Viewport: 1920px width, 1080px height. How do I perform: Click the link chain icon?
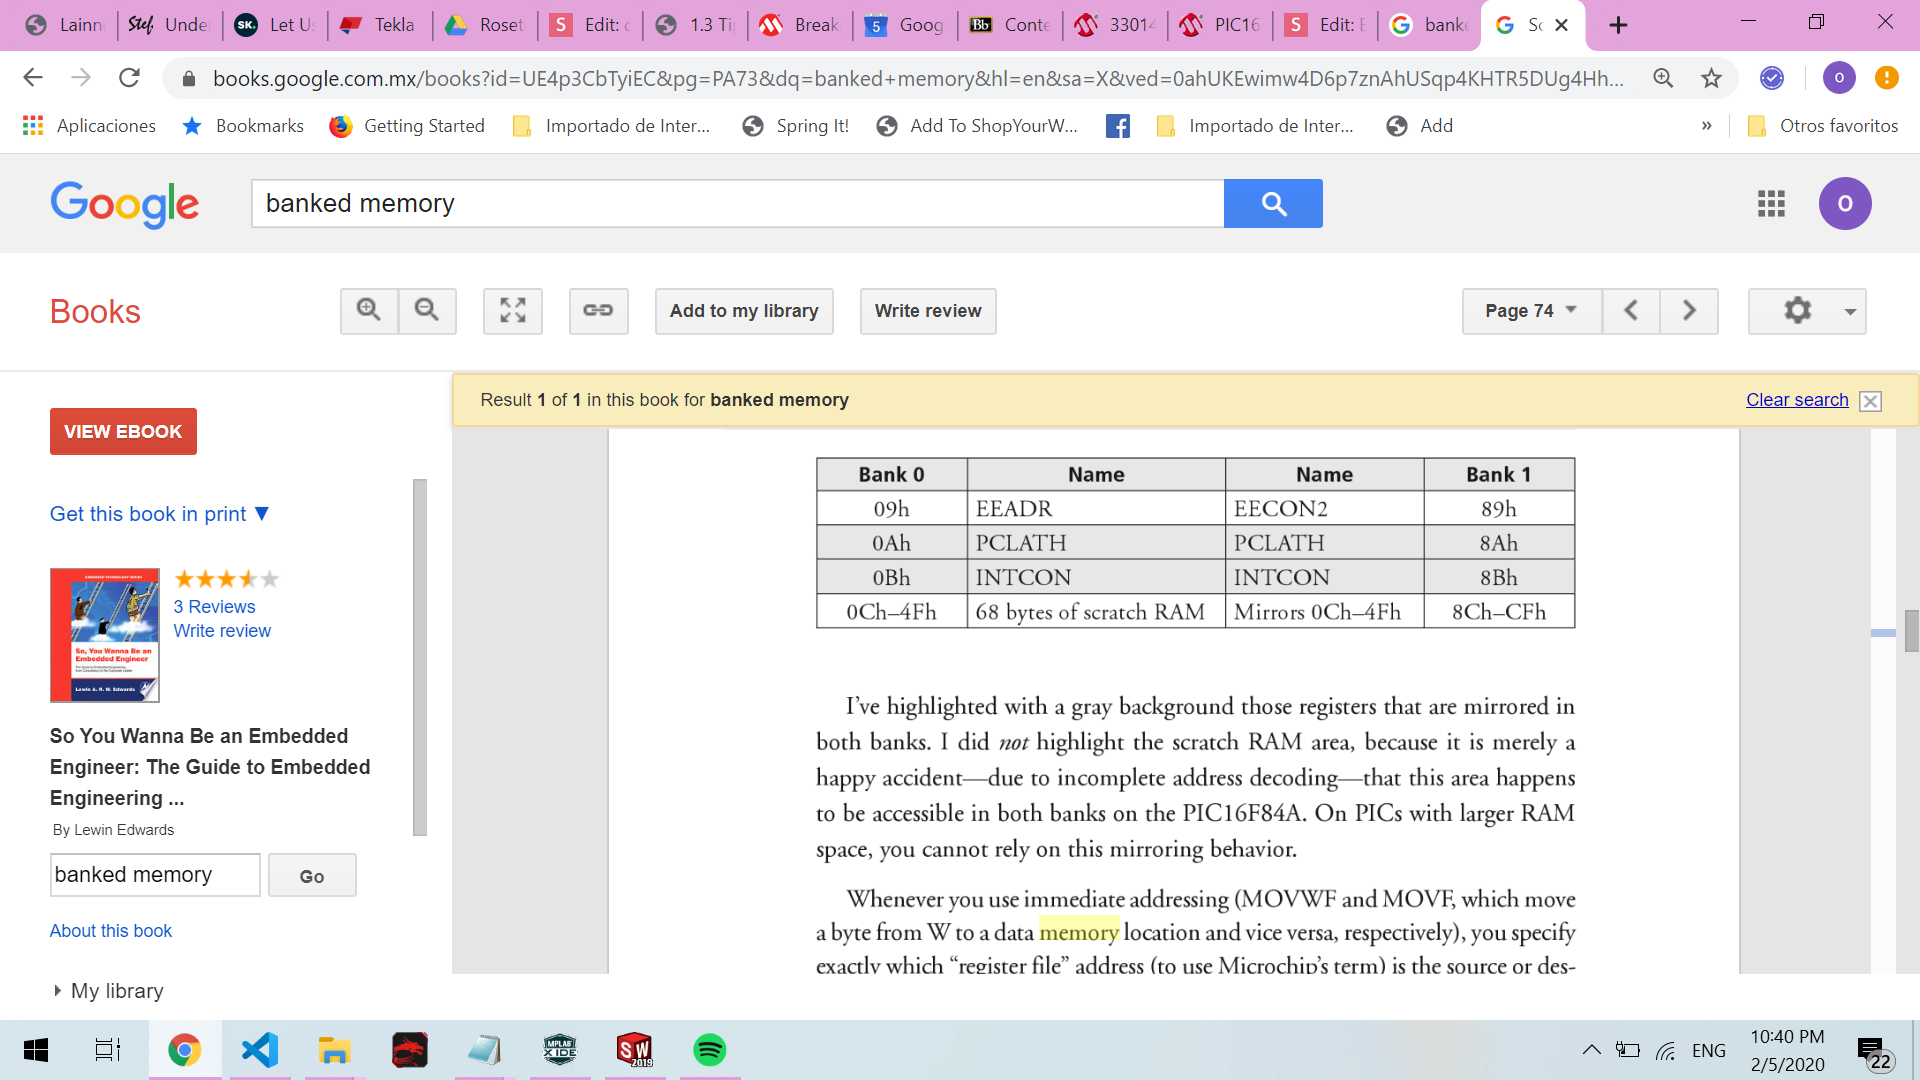click(x=598, y=311)
